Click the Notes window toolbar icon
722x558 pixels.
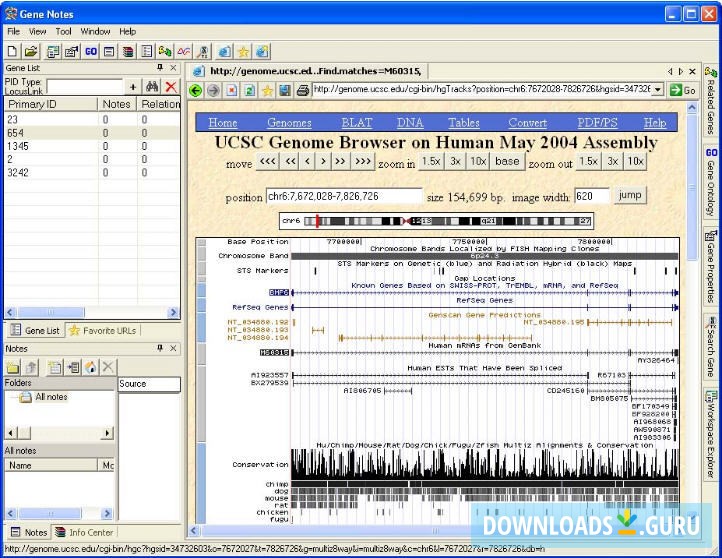click(x=109, y=51)
